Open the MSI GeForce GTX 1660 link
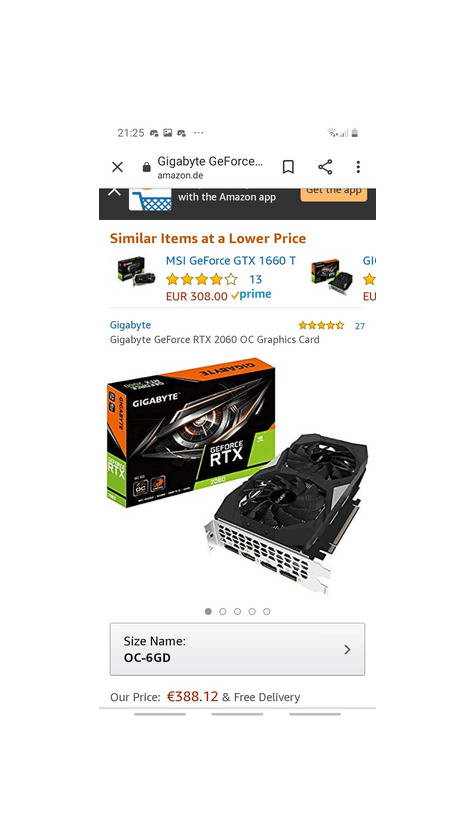 coord(230,261)
